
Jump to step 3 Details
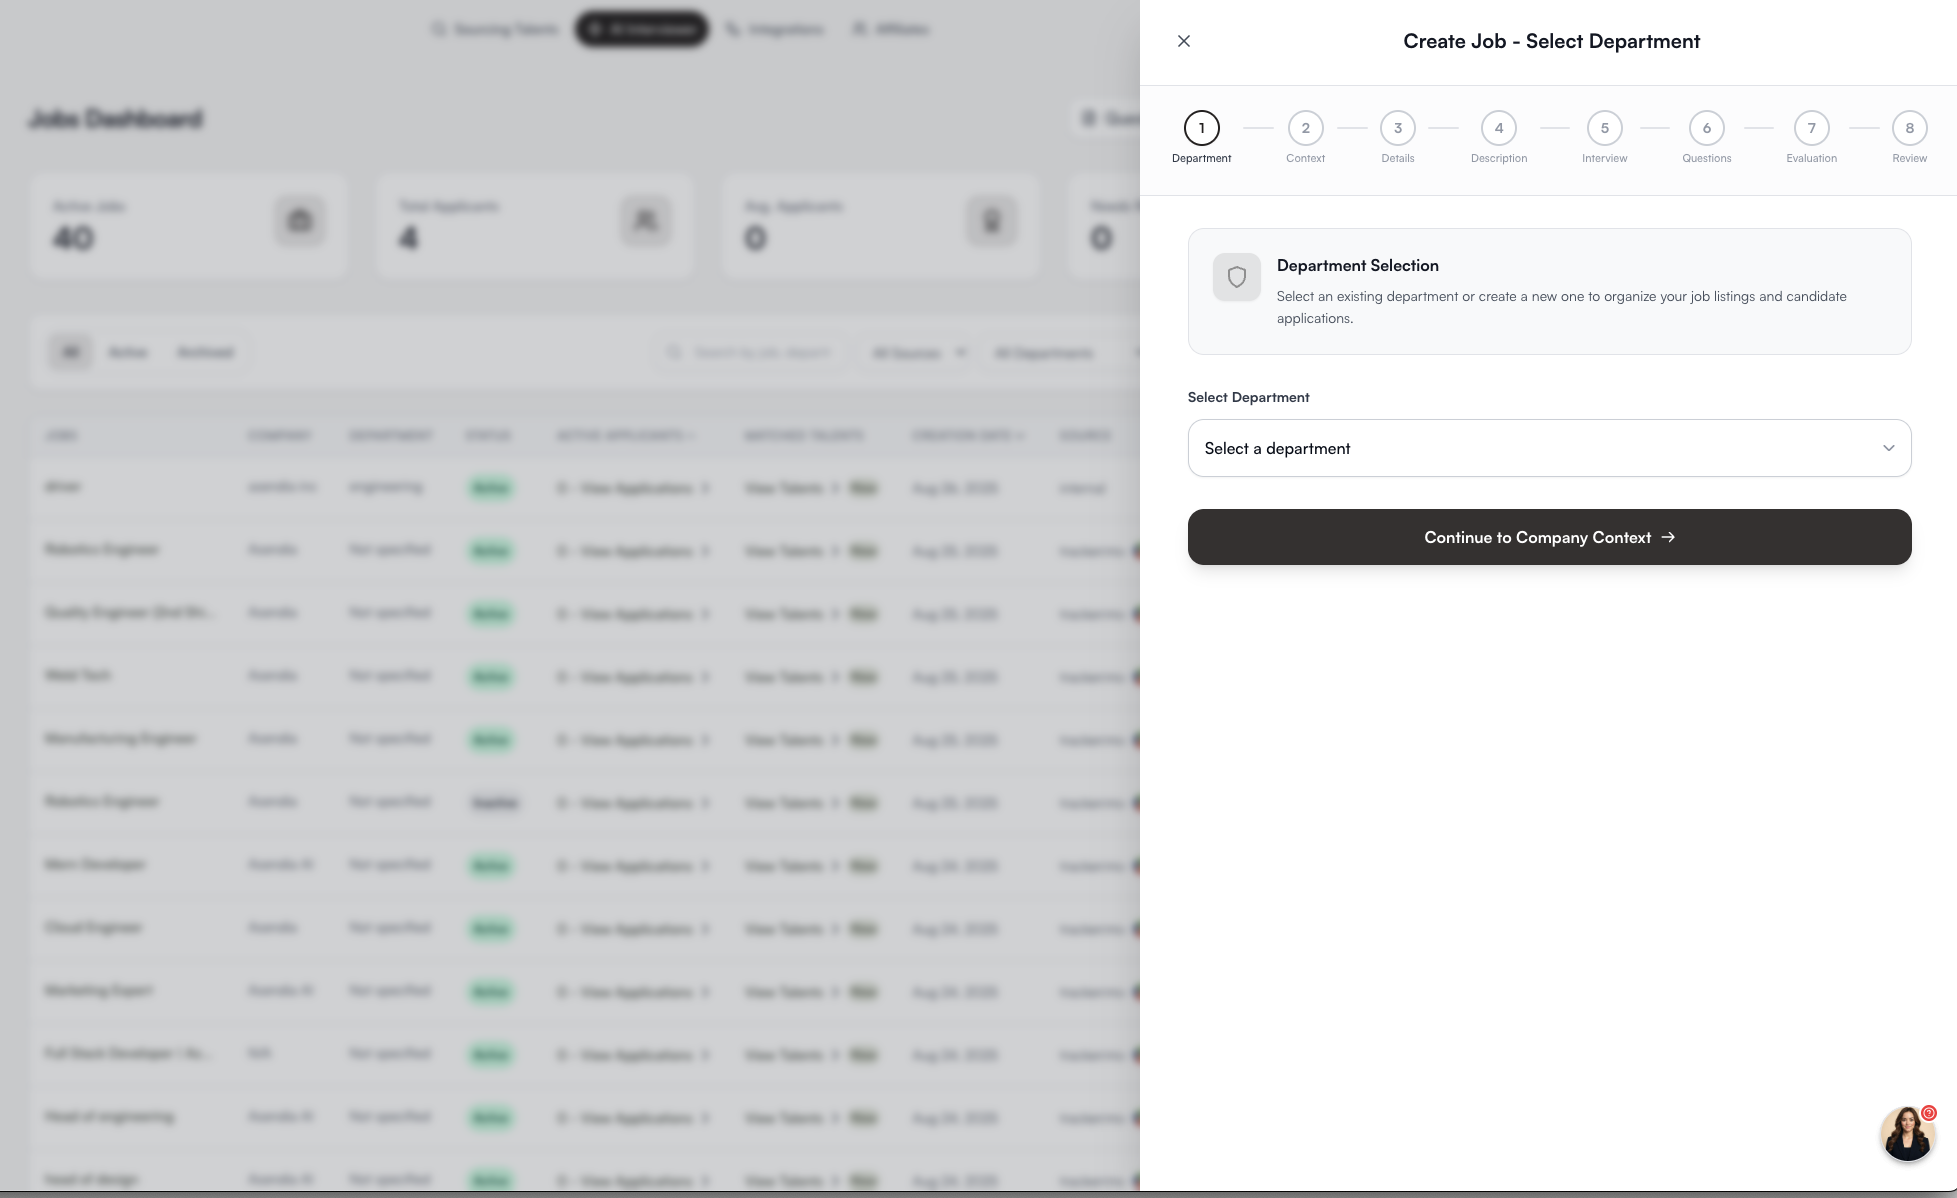click(1397, 128)
